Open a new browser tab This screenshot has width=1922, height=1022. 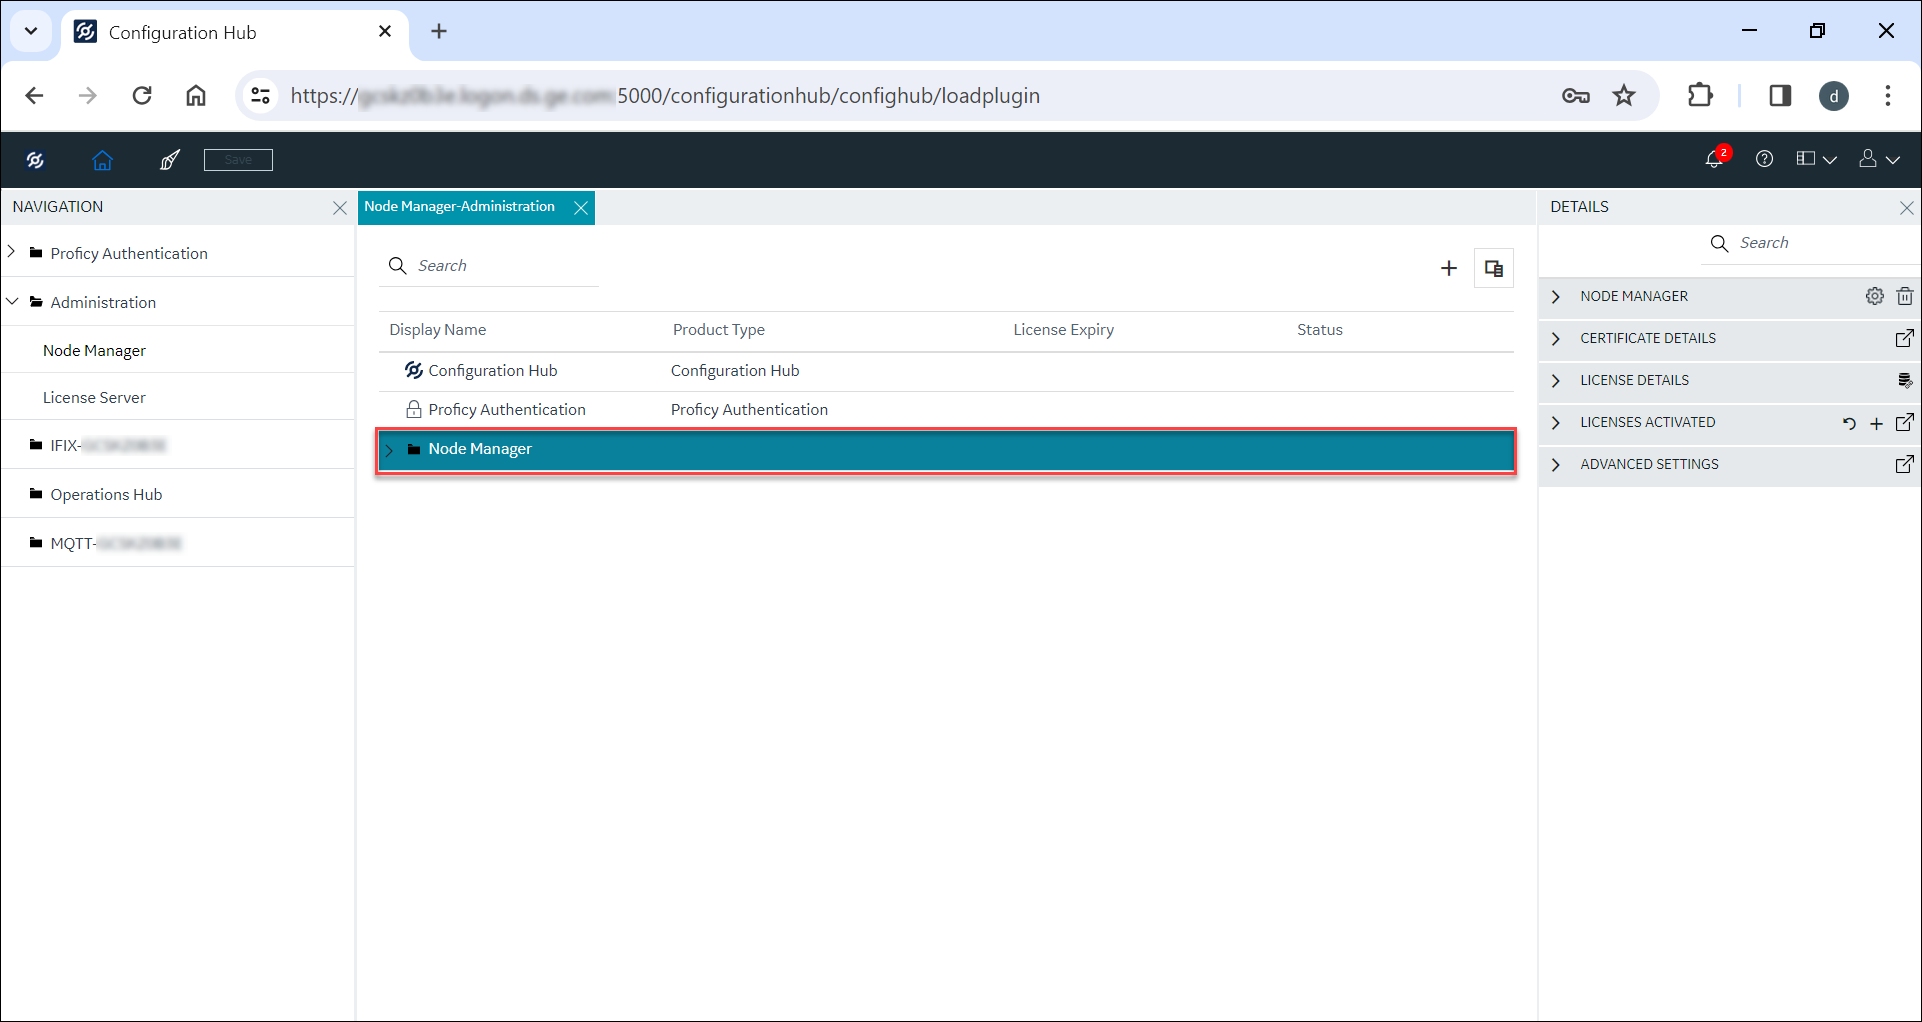pyautogui.click(x=439, y=32)
